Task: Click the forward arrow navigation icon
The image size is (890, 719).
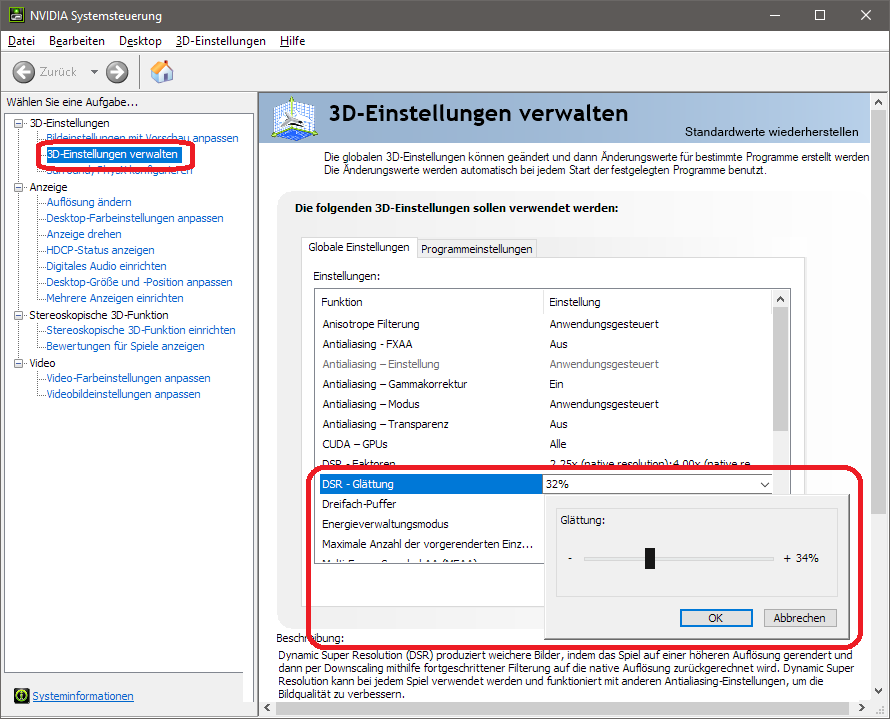Action: point(117,72)
